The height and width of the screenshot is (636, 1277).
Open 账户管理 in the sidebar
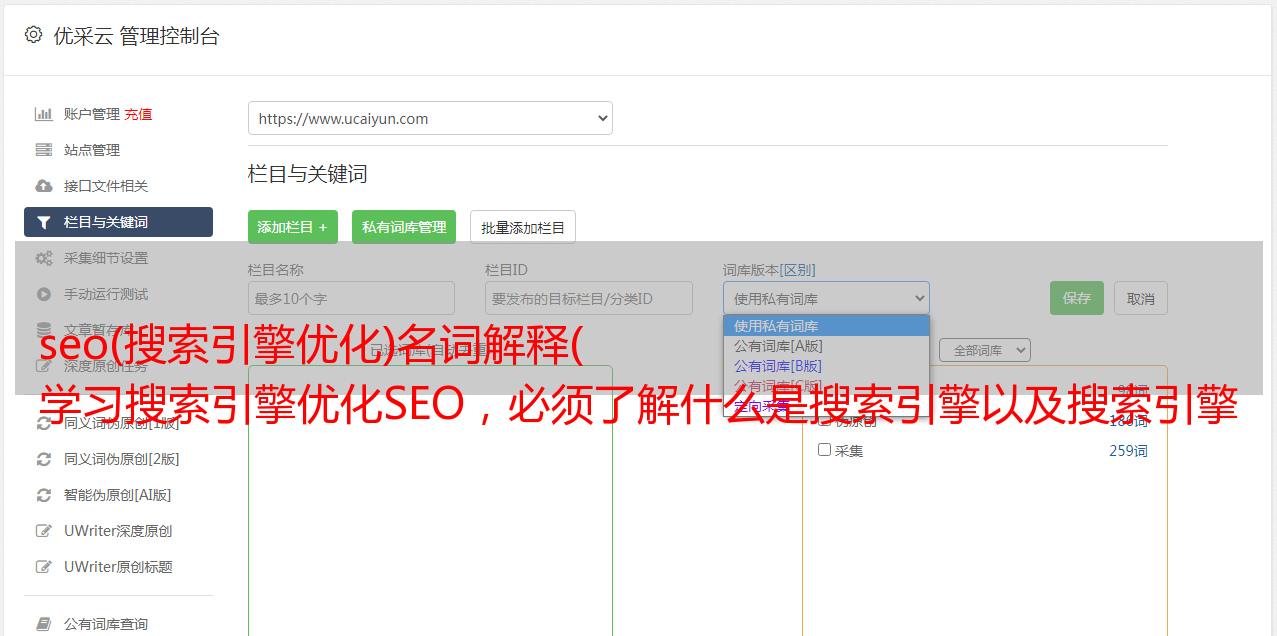[92, 114]
